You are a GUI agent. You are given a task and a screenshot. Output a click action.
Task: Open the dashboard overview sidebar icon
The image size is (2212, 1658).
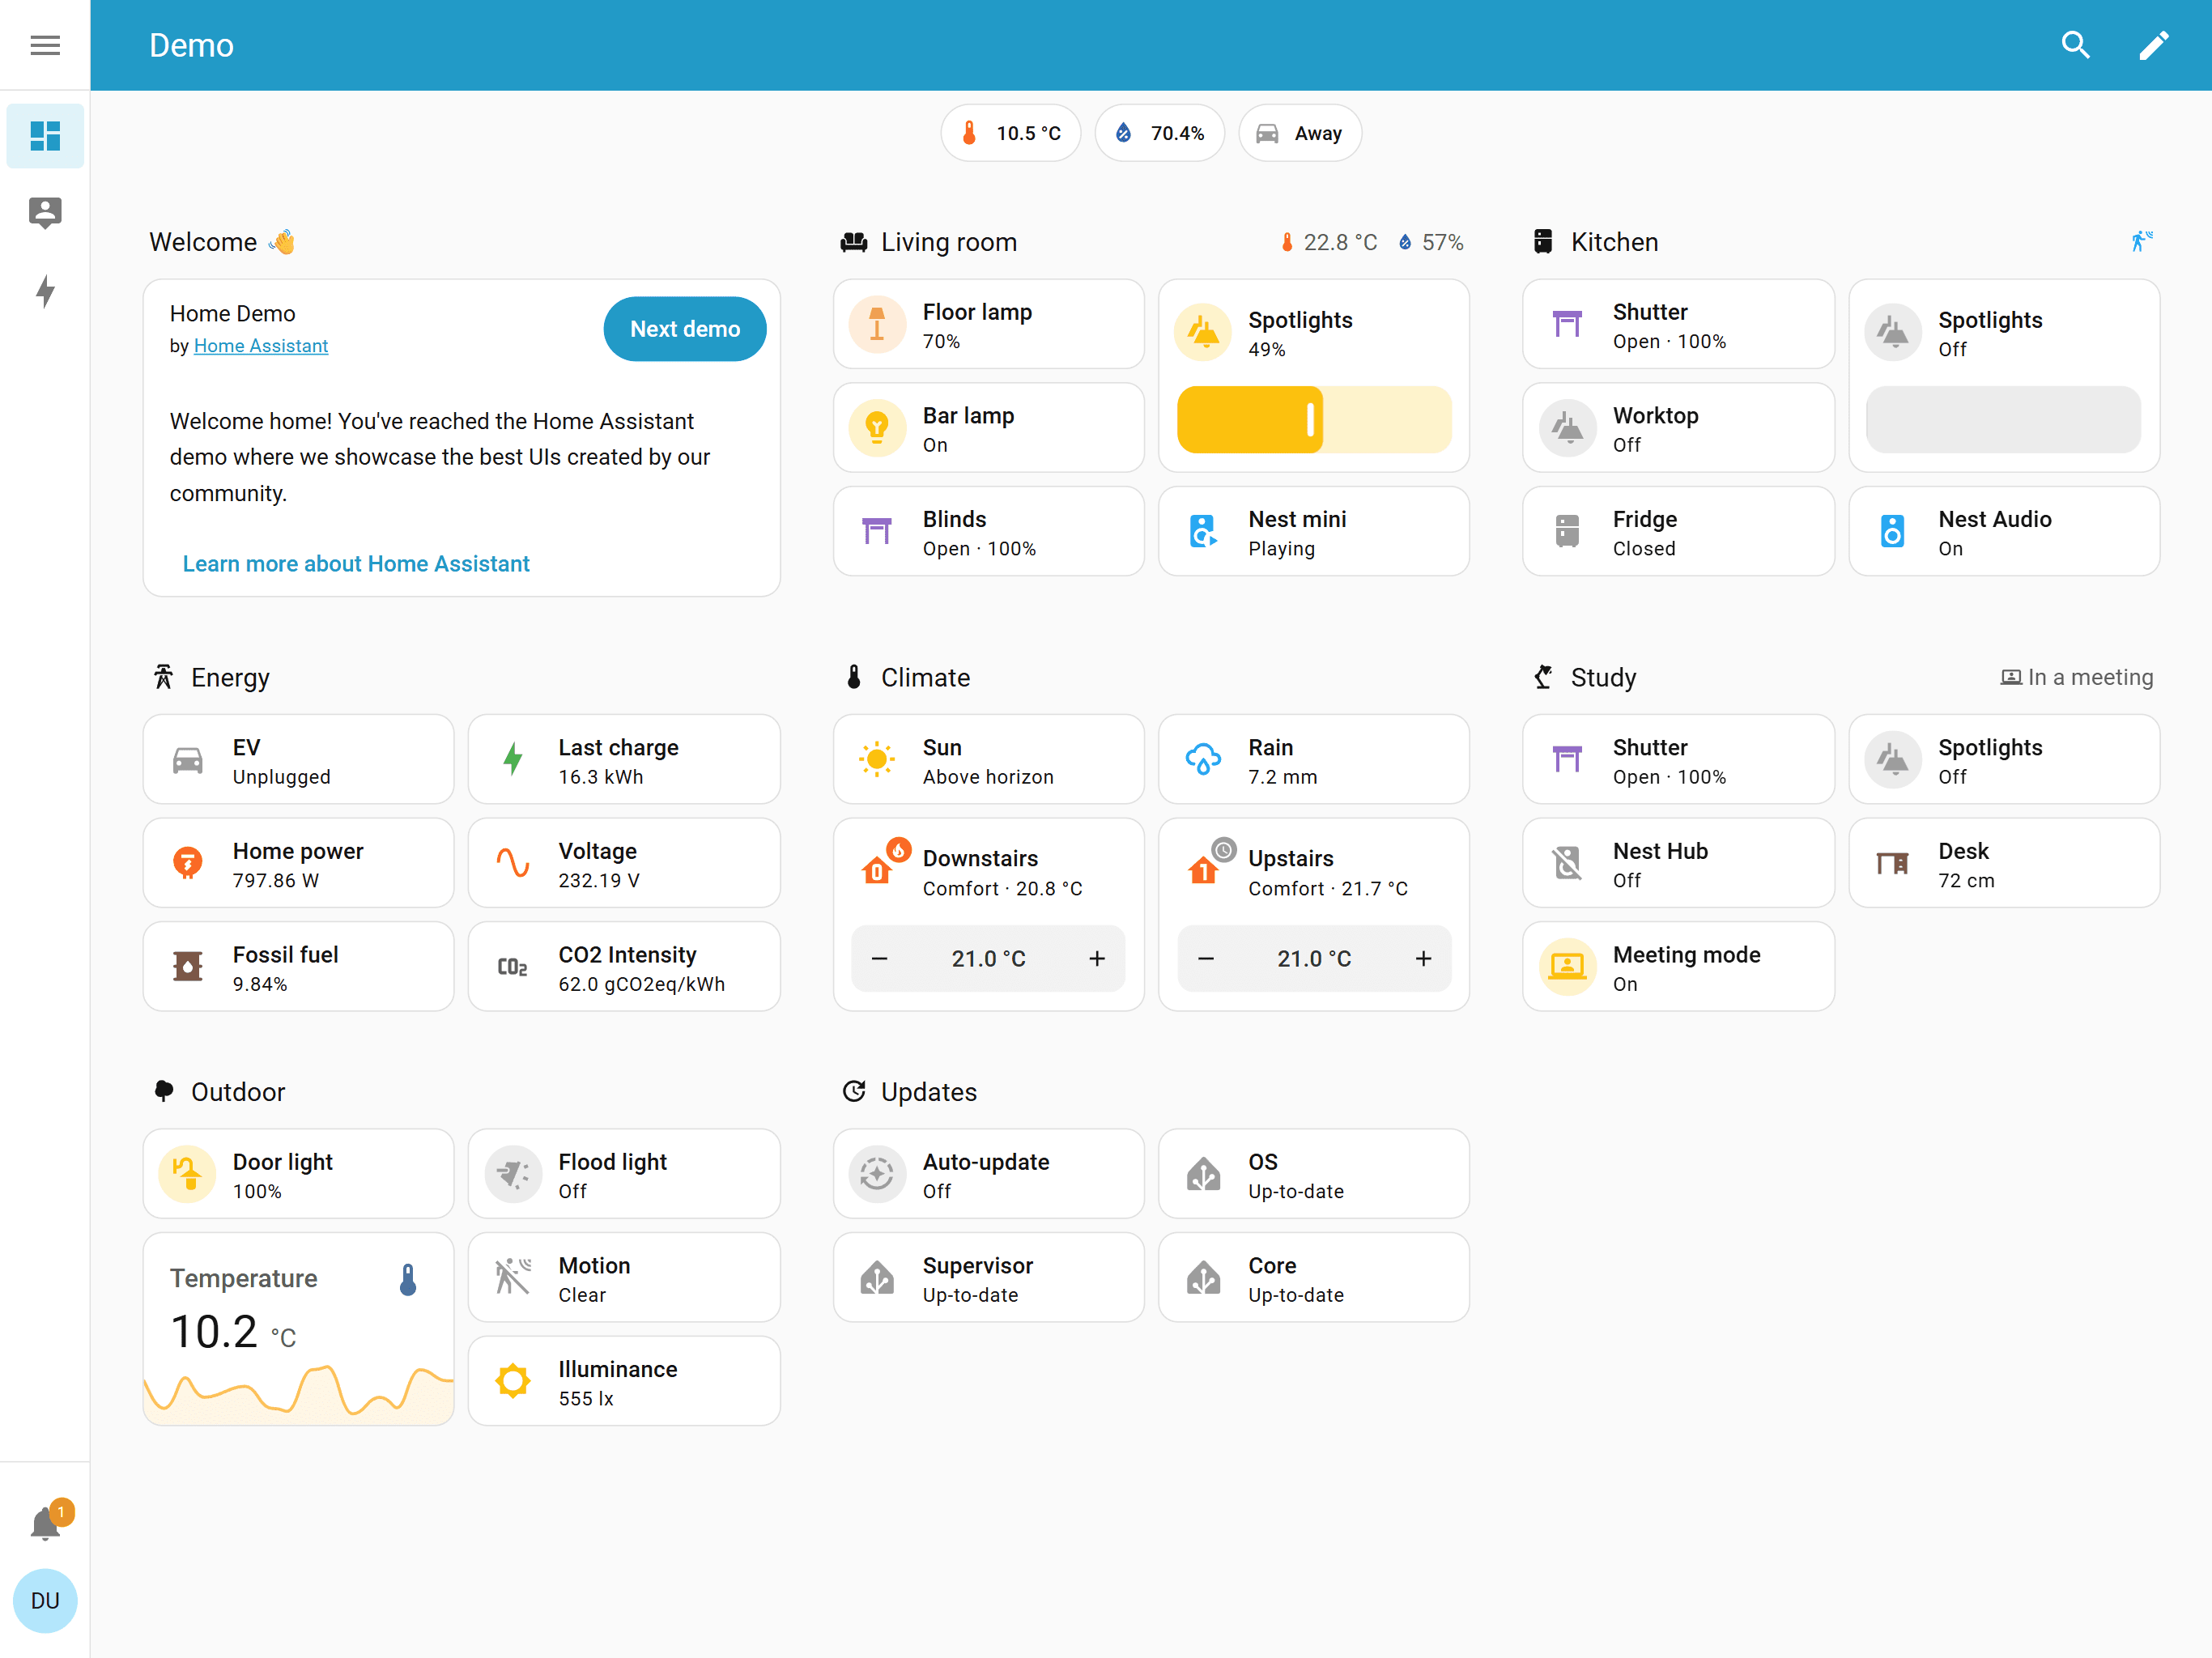pos(45,135)
